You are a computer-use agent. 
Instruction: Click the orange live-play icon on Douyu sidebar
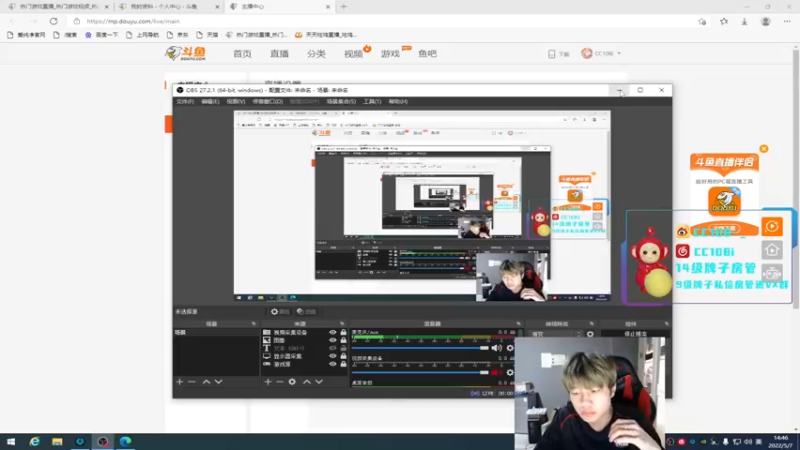click(772, 227)
